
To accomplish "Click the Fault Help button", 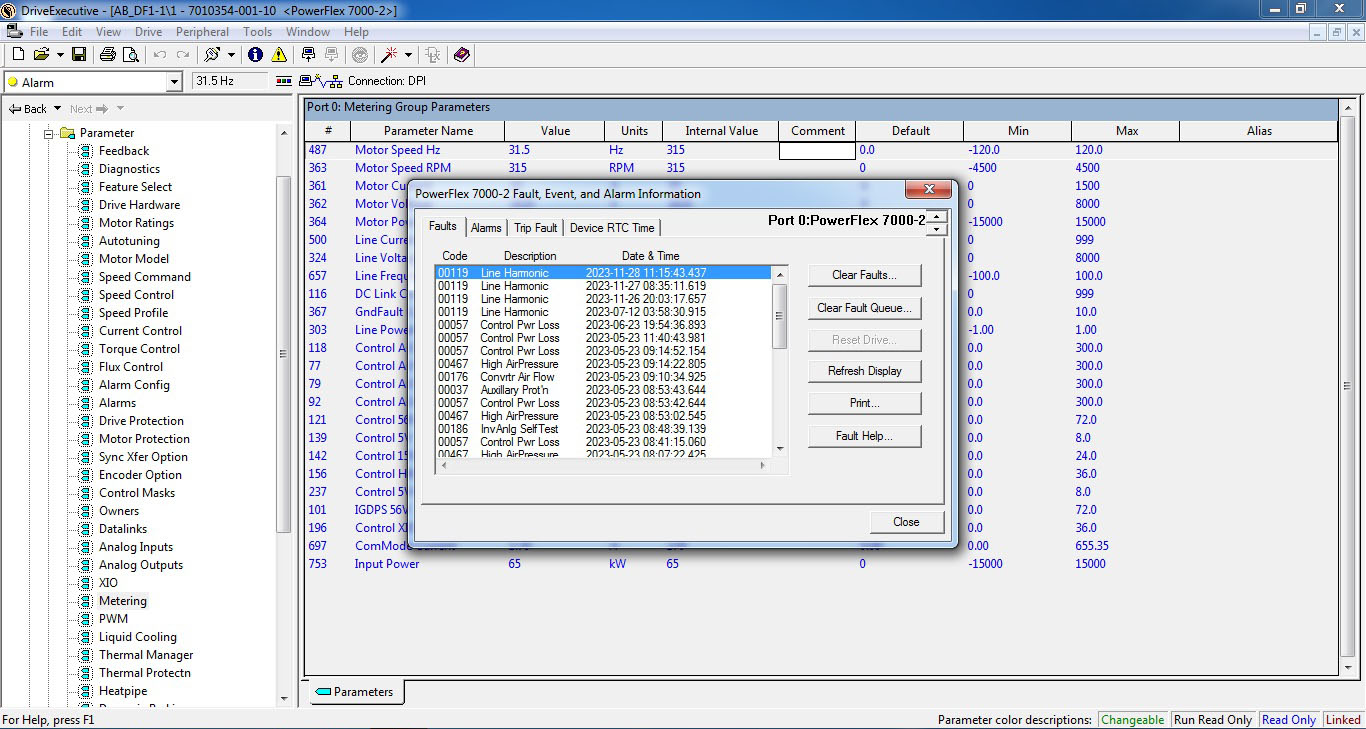I will [864, 436].
